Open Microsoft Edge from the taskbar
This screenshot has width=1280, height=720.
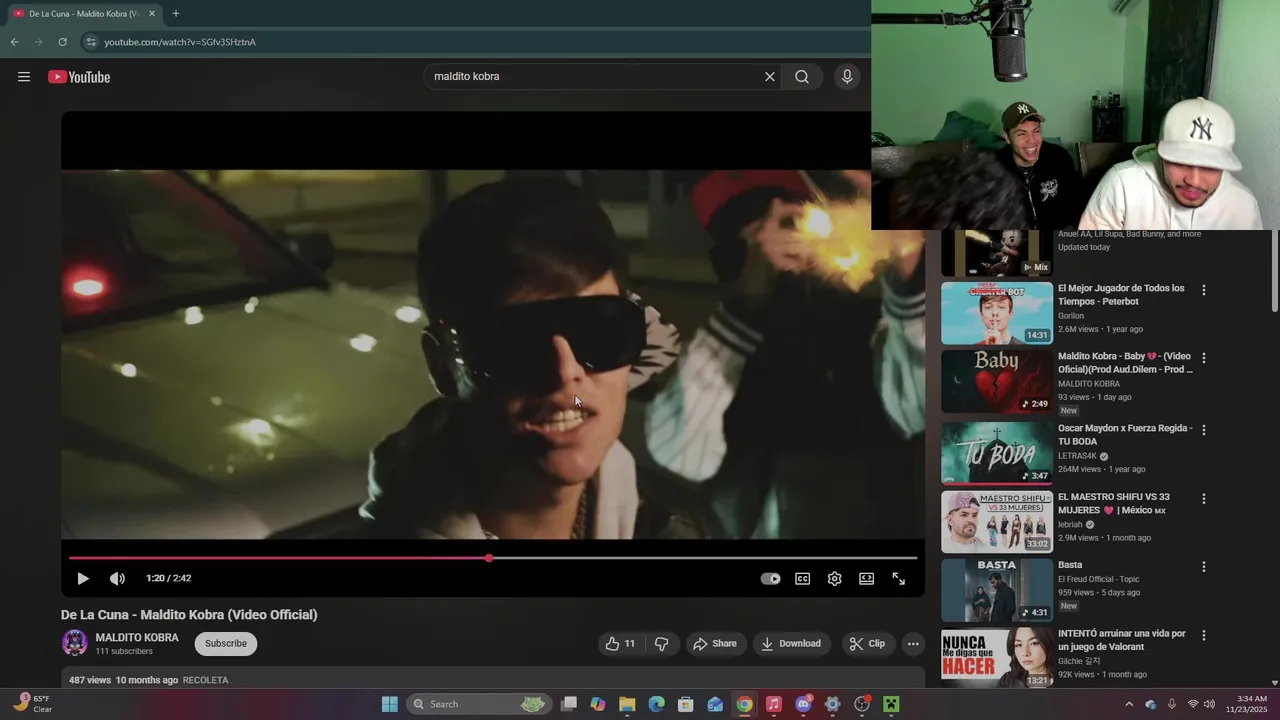click(x=656, y=704)
